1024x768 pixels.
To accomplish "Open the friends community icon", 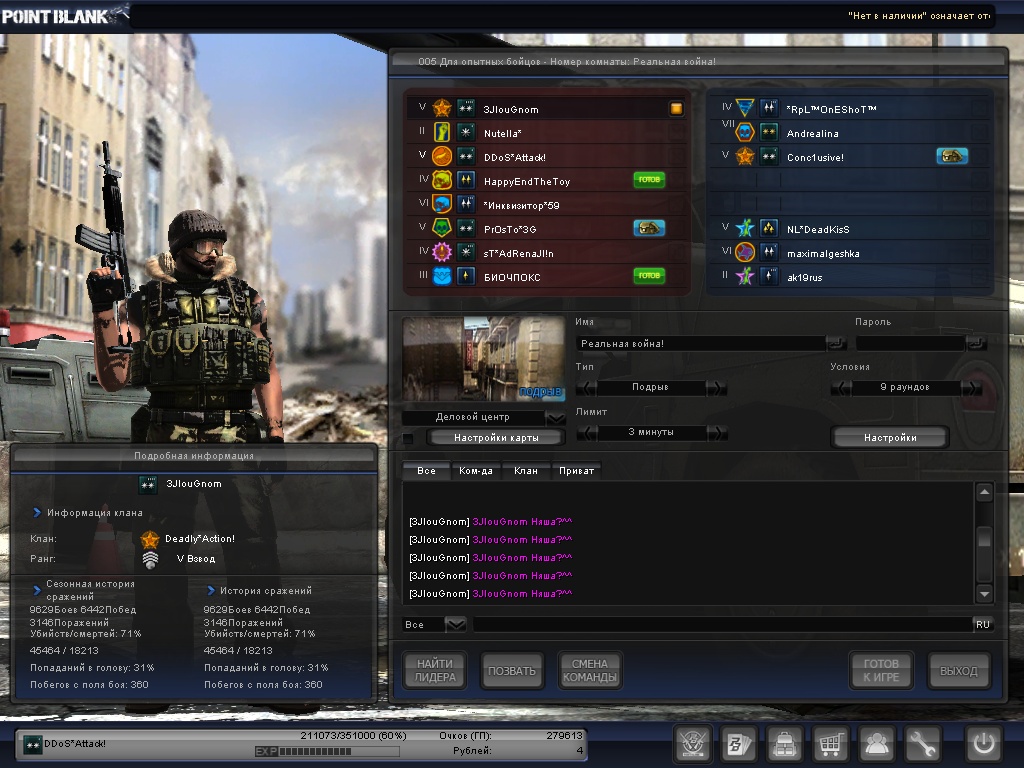I will coord(878,744).
